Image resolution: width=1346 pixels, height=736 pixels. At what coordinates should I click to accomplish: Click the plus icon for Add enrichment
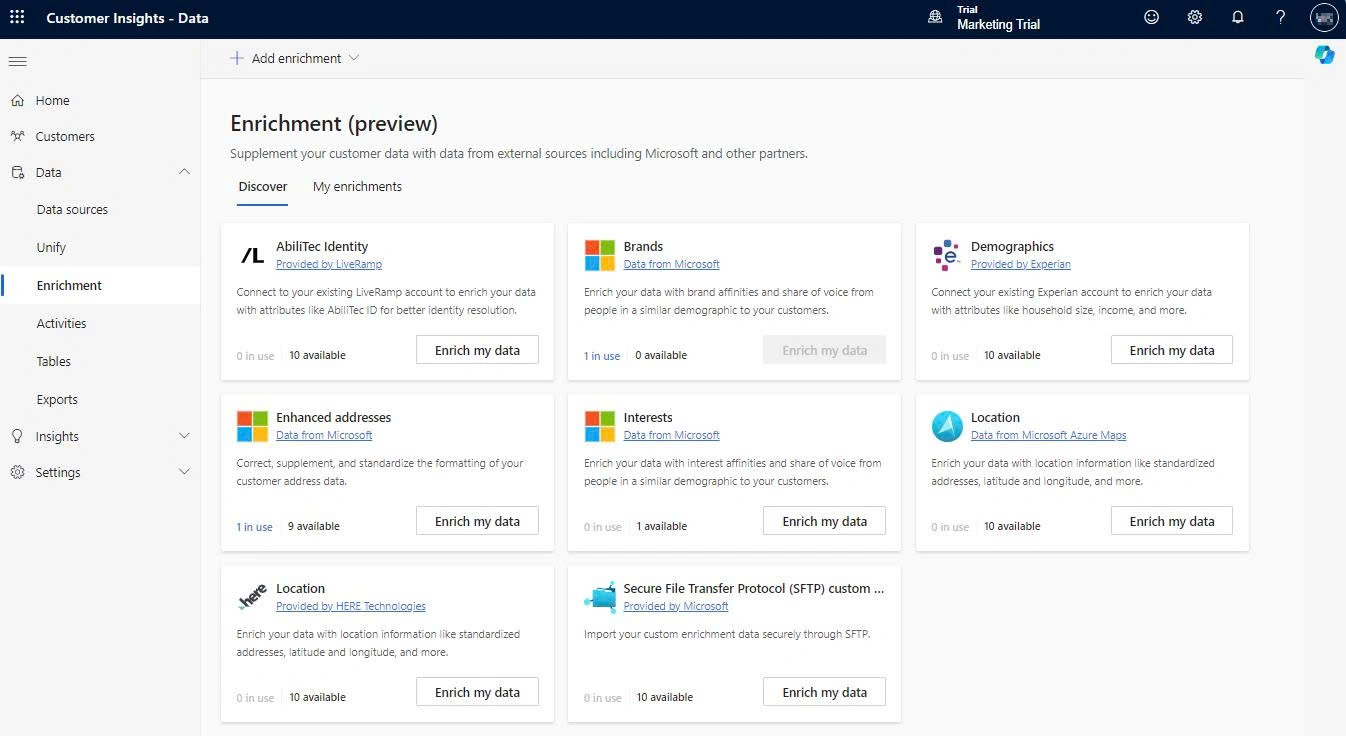[237, 58]
